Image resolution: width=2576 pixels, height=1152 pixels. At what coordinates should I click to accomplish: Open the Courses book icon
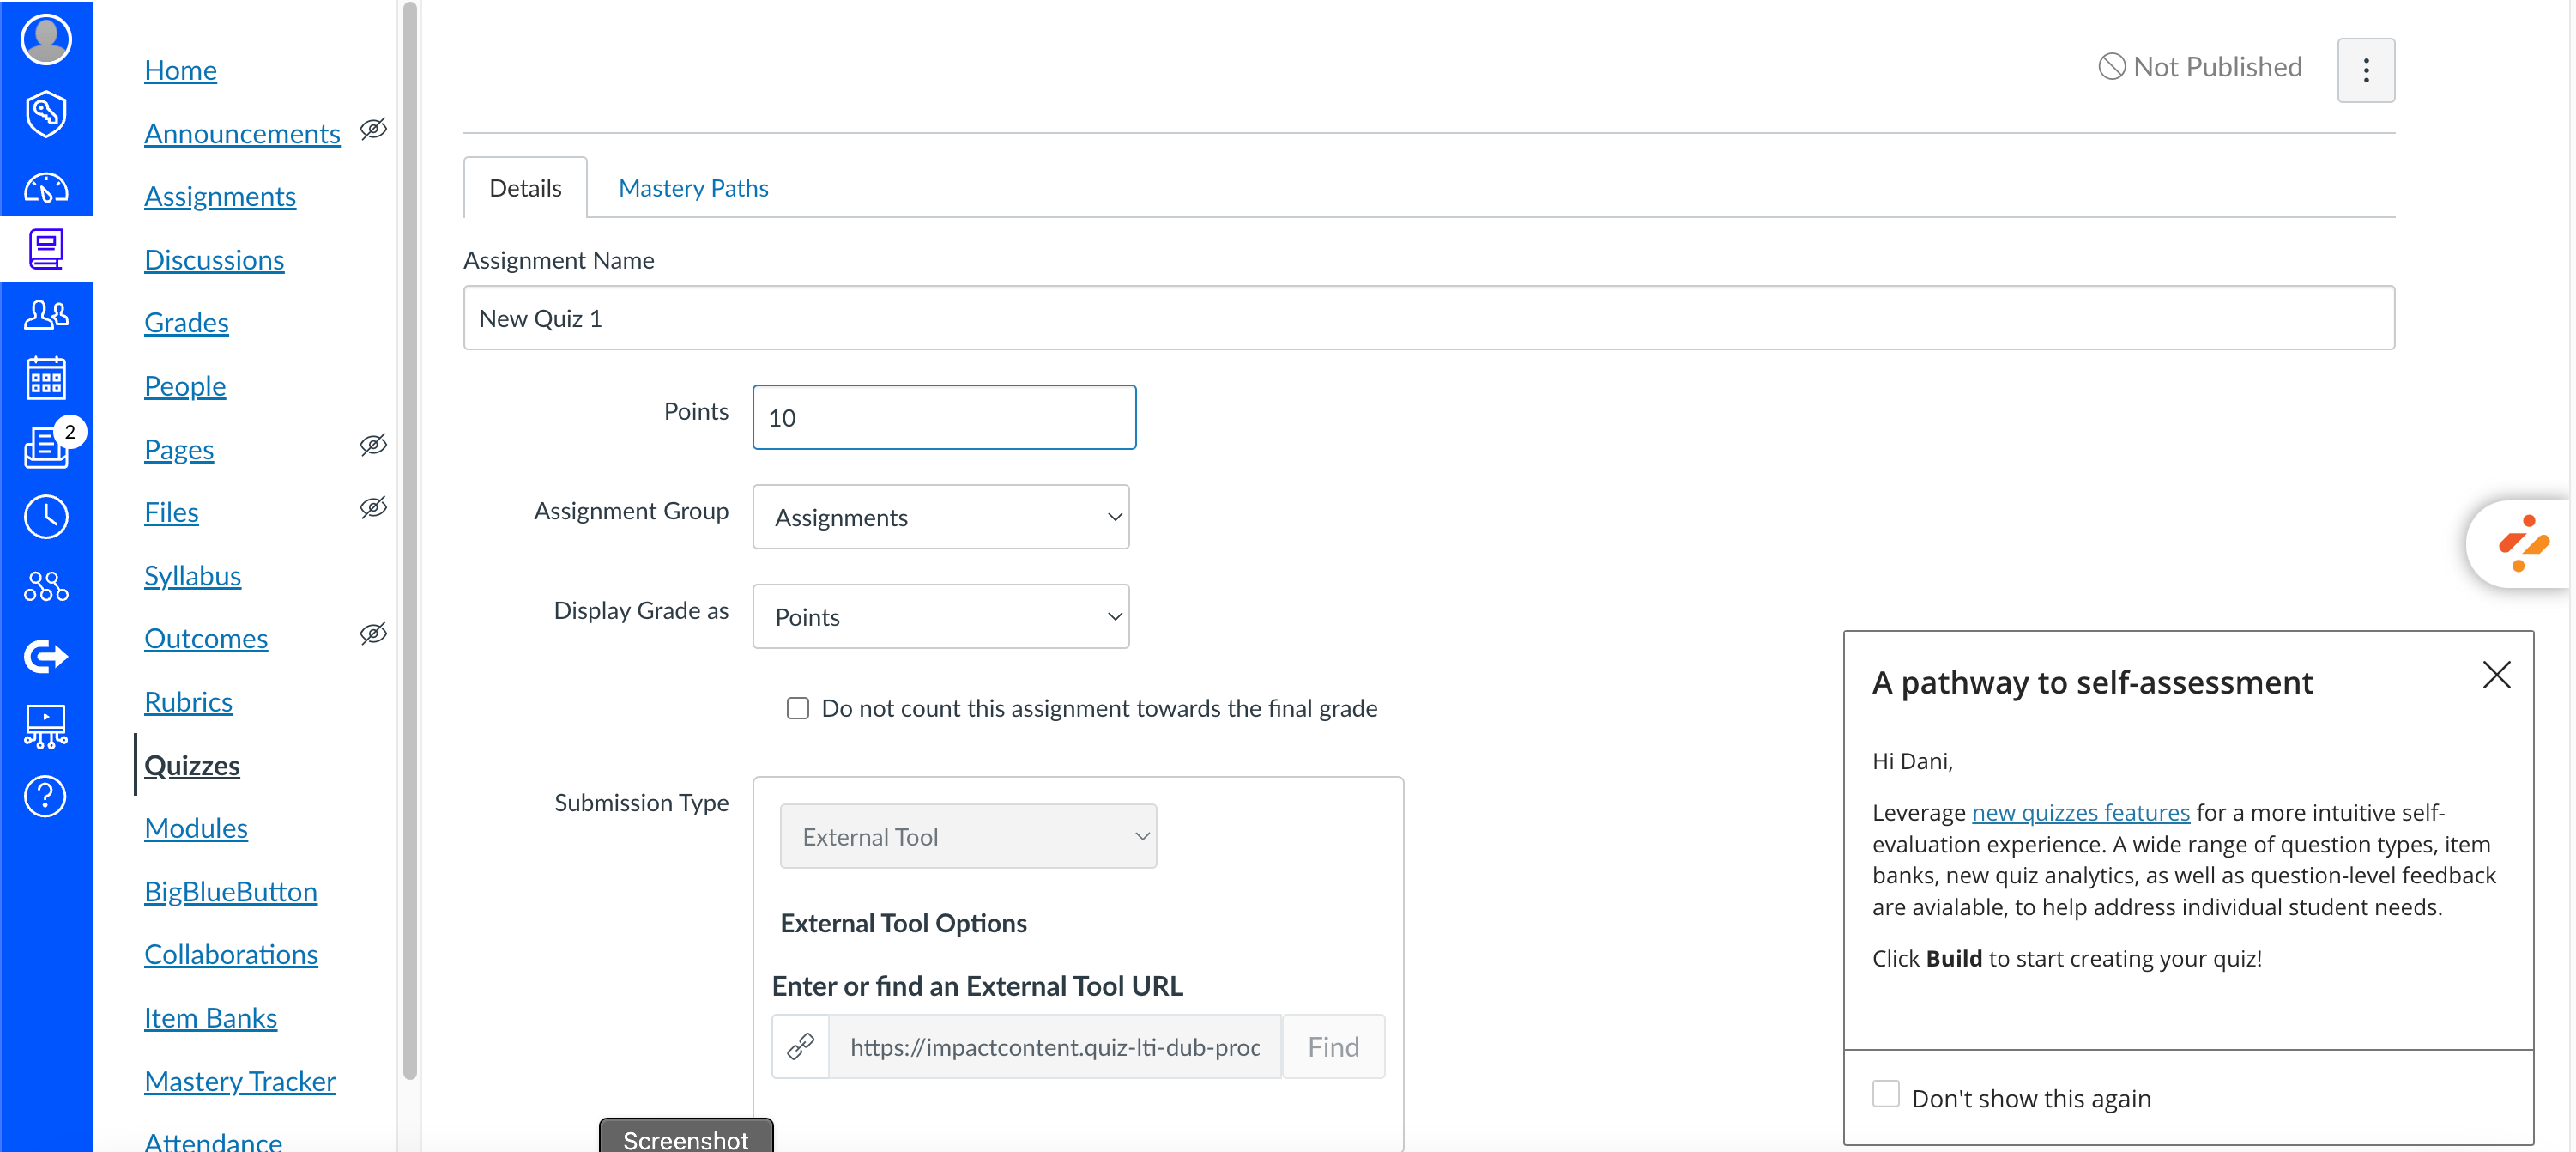pyautogui.click(x=46, y=248)
